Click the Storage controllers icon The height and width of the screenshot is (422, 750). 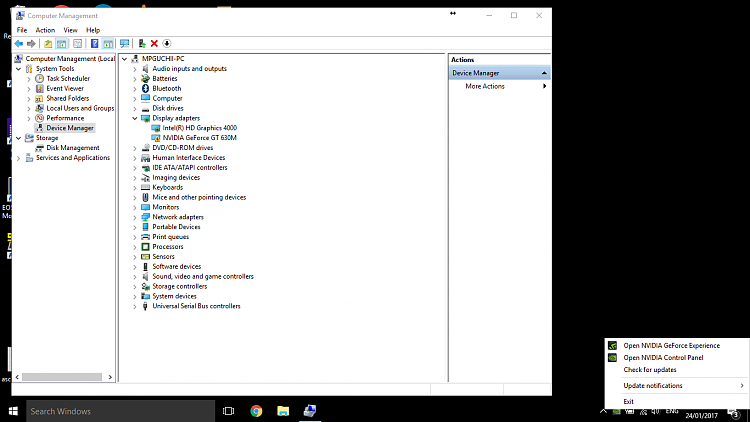pos(145,286)
